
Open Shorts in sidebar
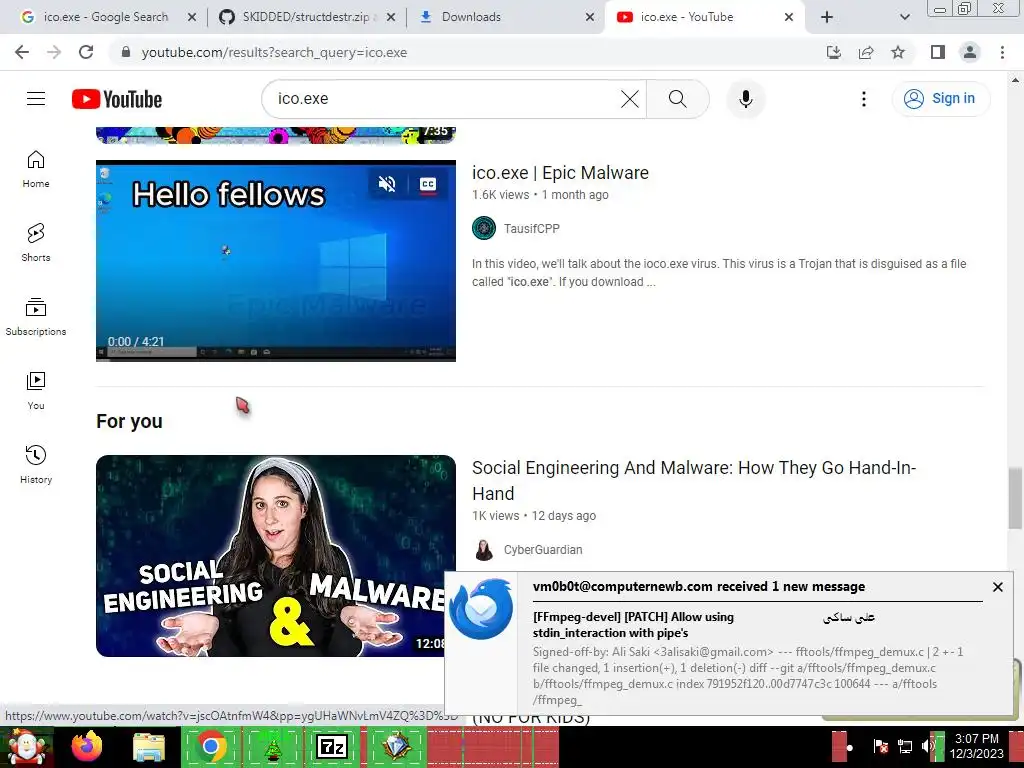[36, 243]
